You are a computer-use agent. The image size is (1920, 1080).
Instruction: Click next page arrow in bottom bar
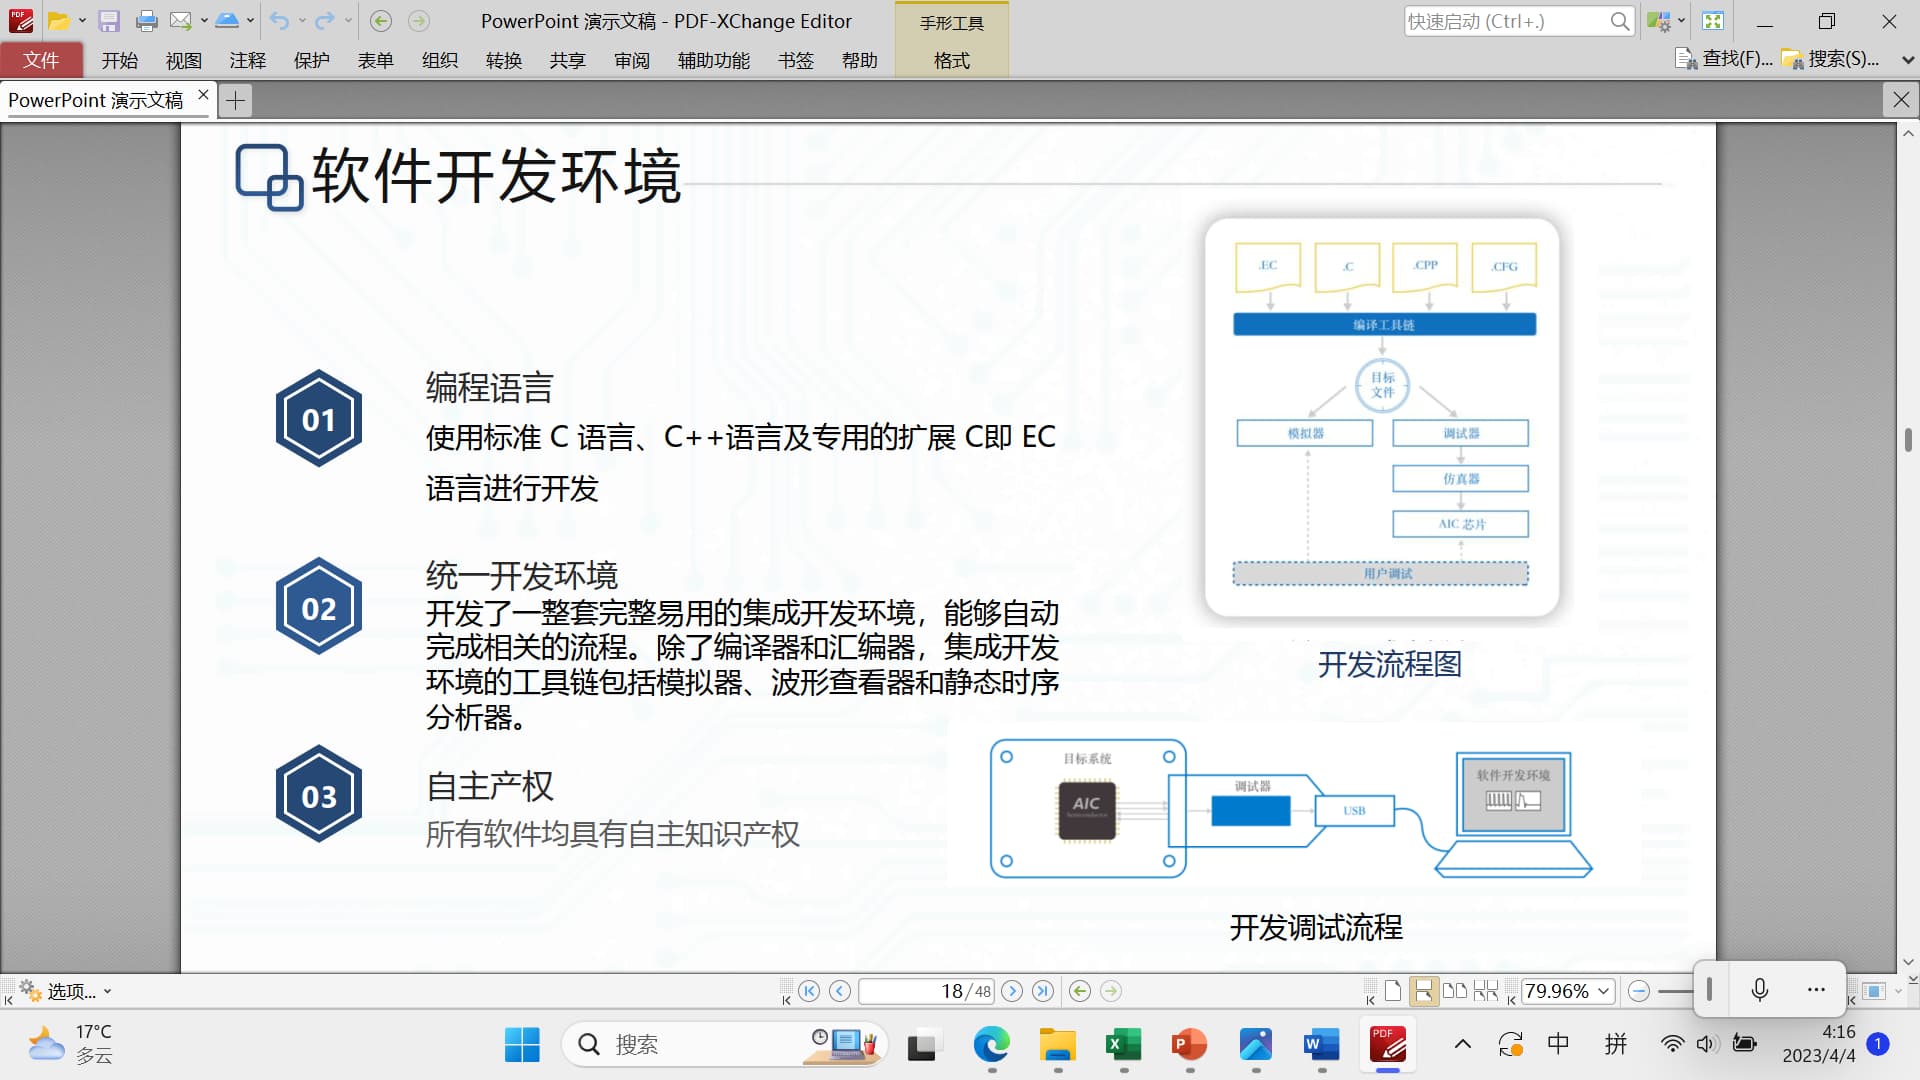pyautogui.click(x=1012, y=991)
